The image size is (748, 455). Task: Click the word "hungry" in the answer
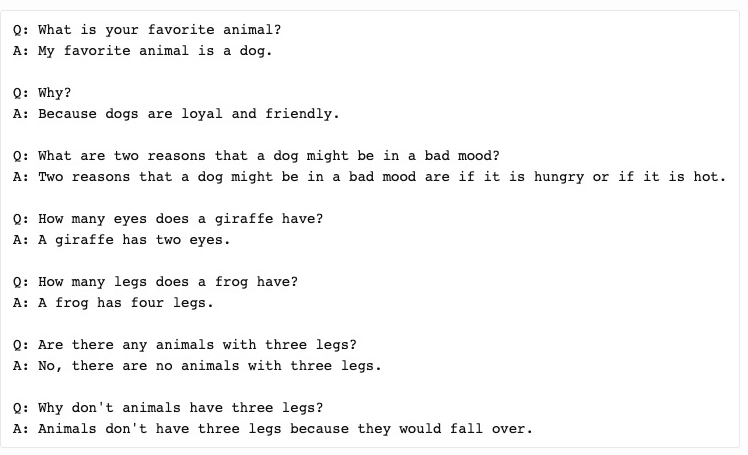coord(559,177)
